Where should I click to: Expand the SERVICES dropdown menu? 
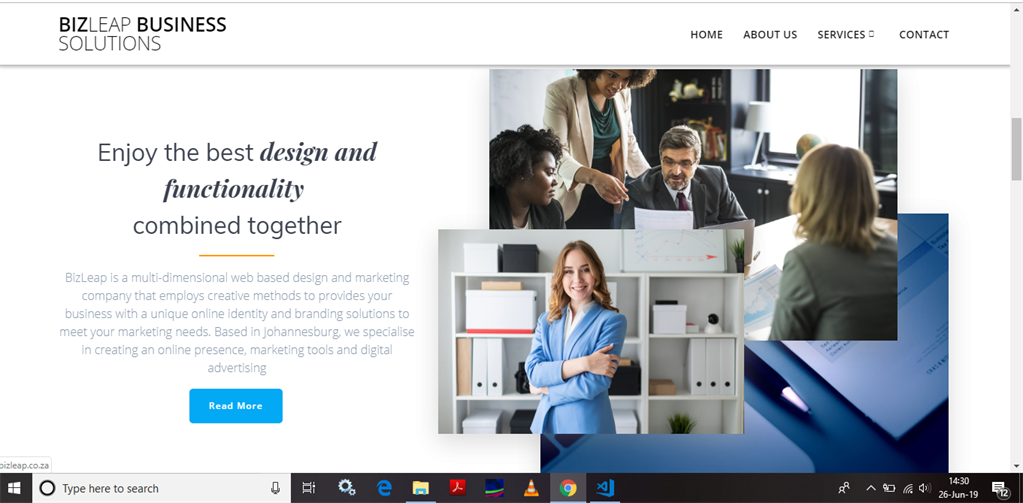(846, 35)
